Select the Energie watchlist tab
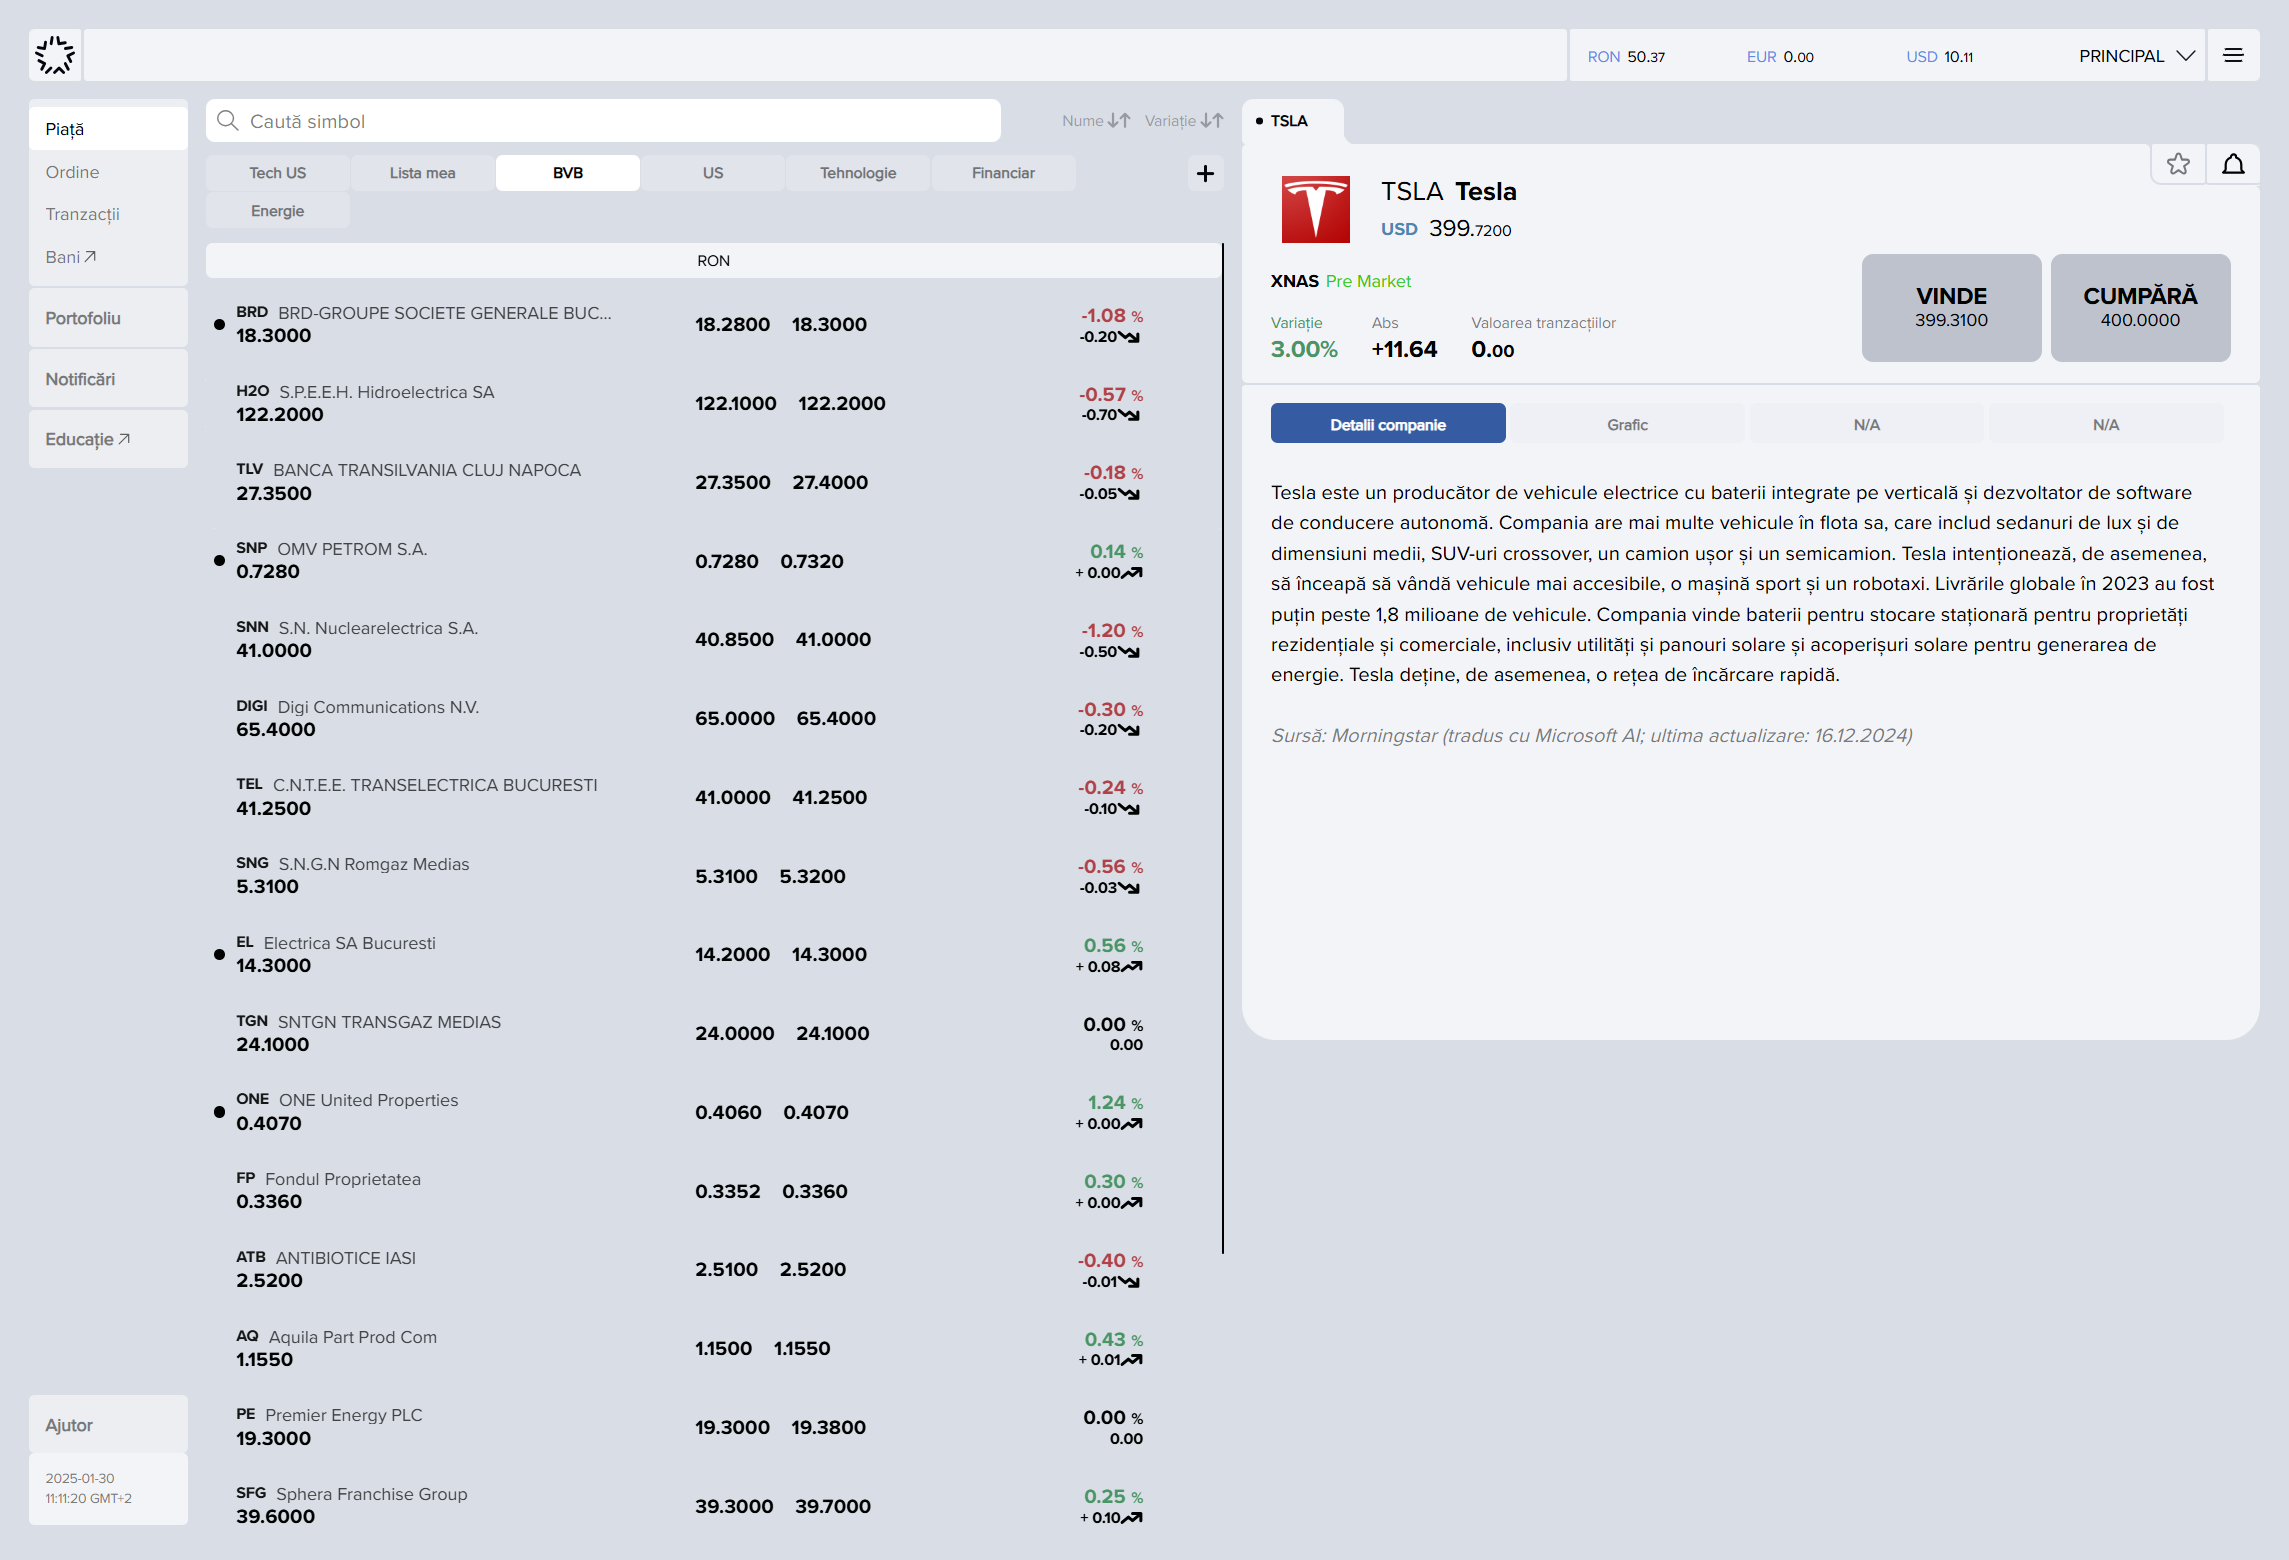Image resolution: width=2289 pixels, height=1560 pixels. pyautogui.click(x=278, y=211)
